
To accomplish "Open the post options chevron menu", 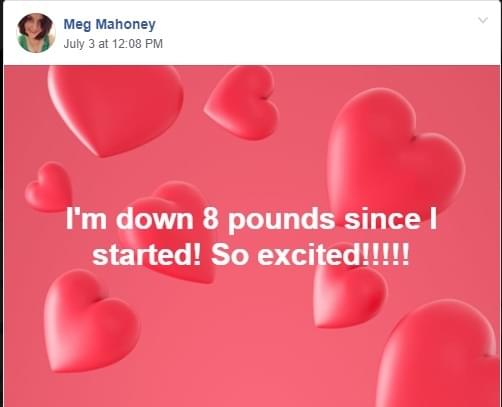I will coord(483,20).
